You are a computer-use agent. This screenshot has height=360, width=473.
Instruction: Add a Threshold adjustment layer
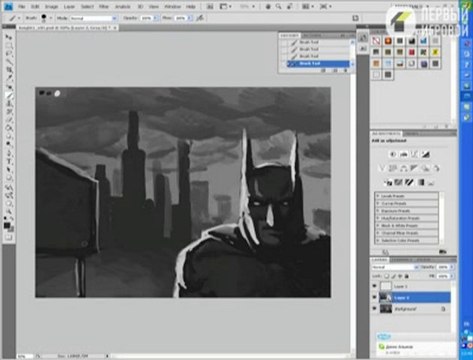[410, 182]
